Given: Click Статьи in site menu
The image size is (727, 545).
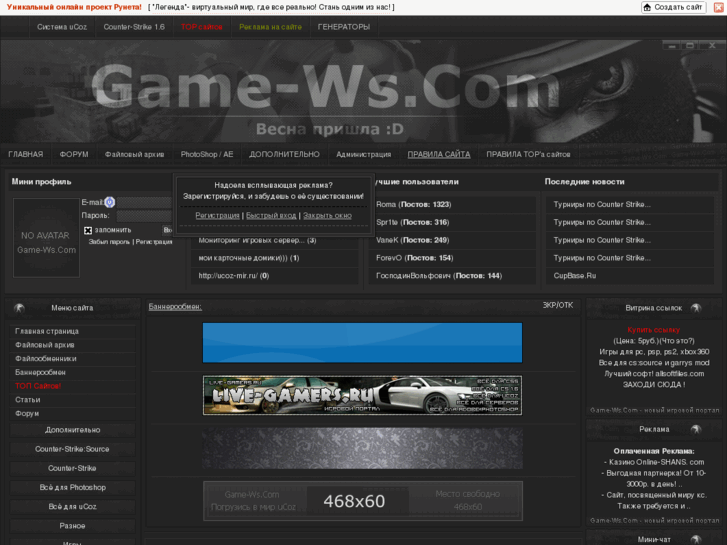Looking at the screenshot, I should [27, 400].
